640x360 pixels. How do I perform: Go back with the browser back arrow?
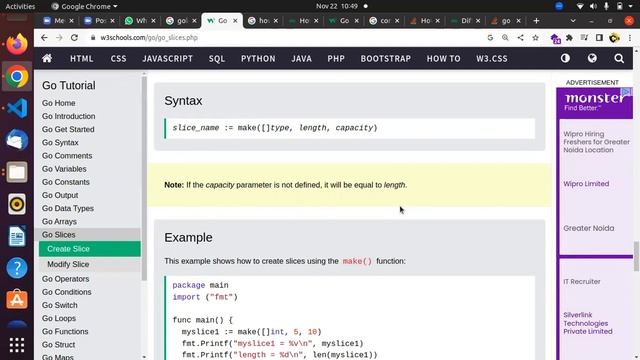coord(44,38)
